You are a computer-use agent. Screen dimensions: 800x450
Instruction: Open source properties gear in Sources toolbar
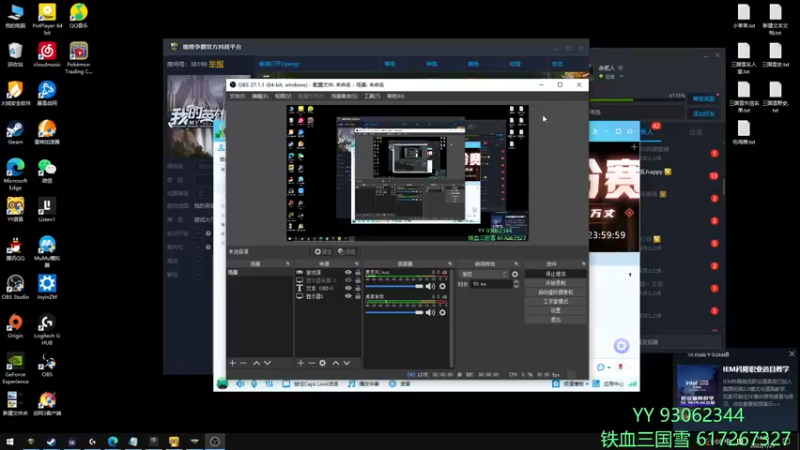pos(322,363)
